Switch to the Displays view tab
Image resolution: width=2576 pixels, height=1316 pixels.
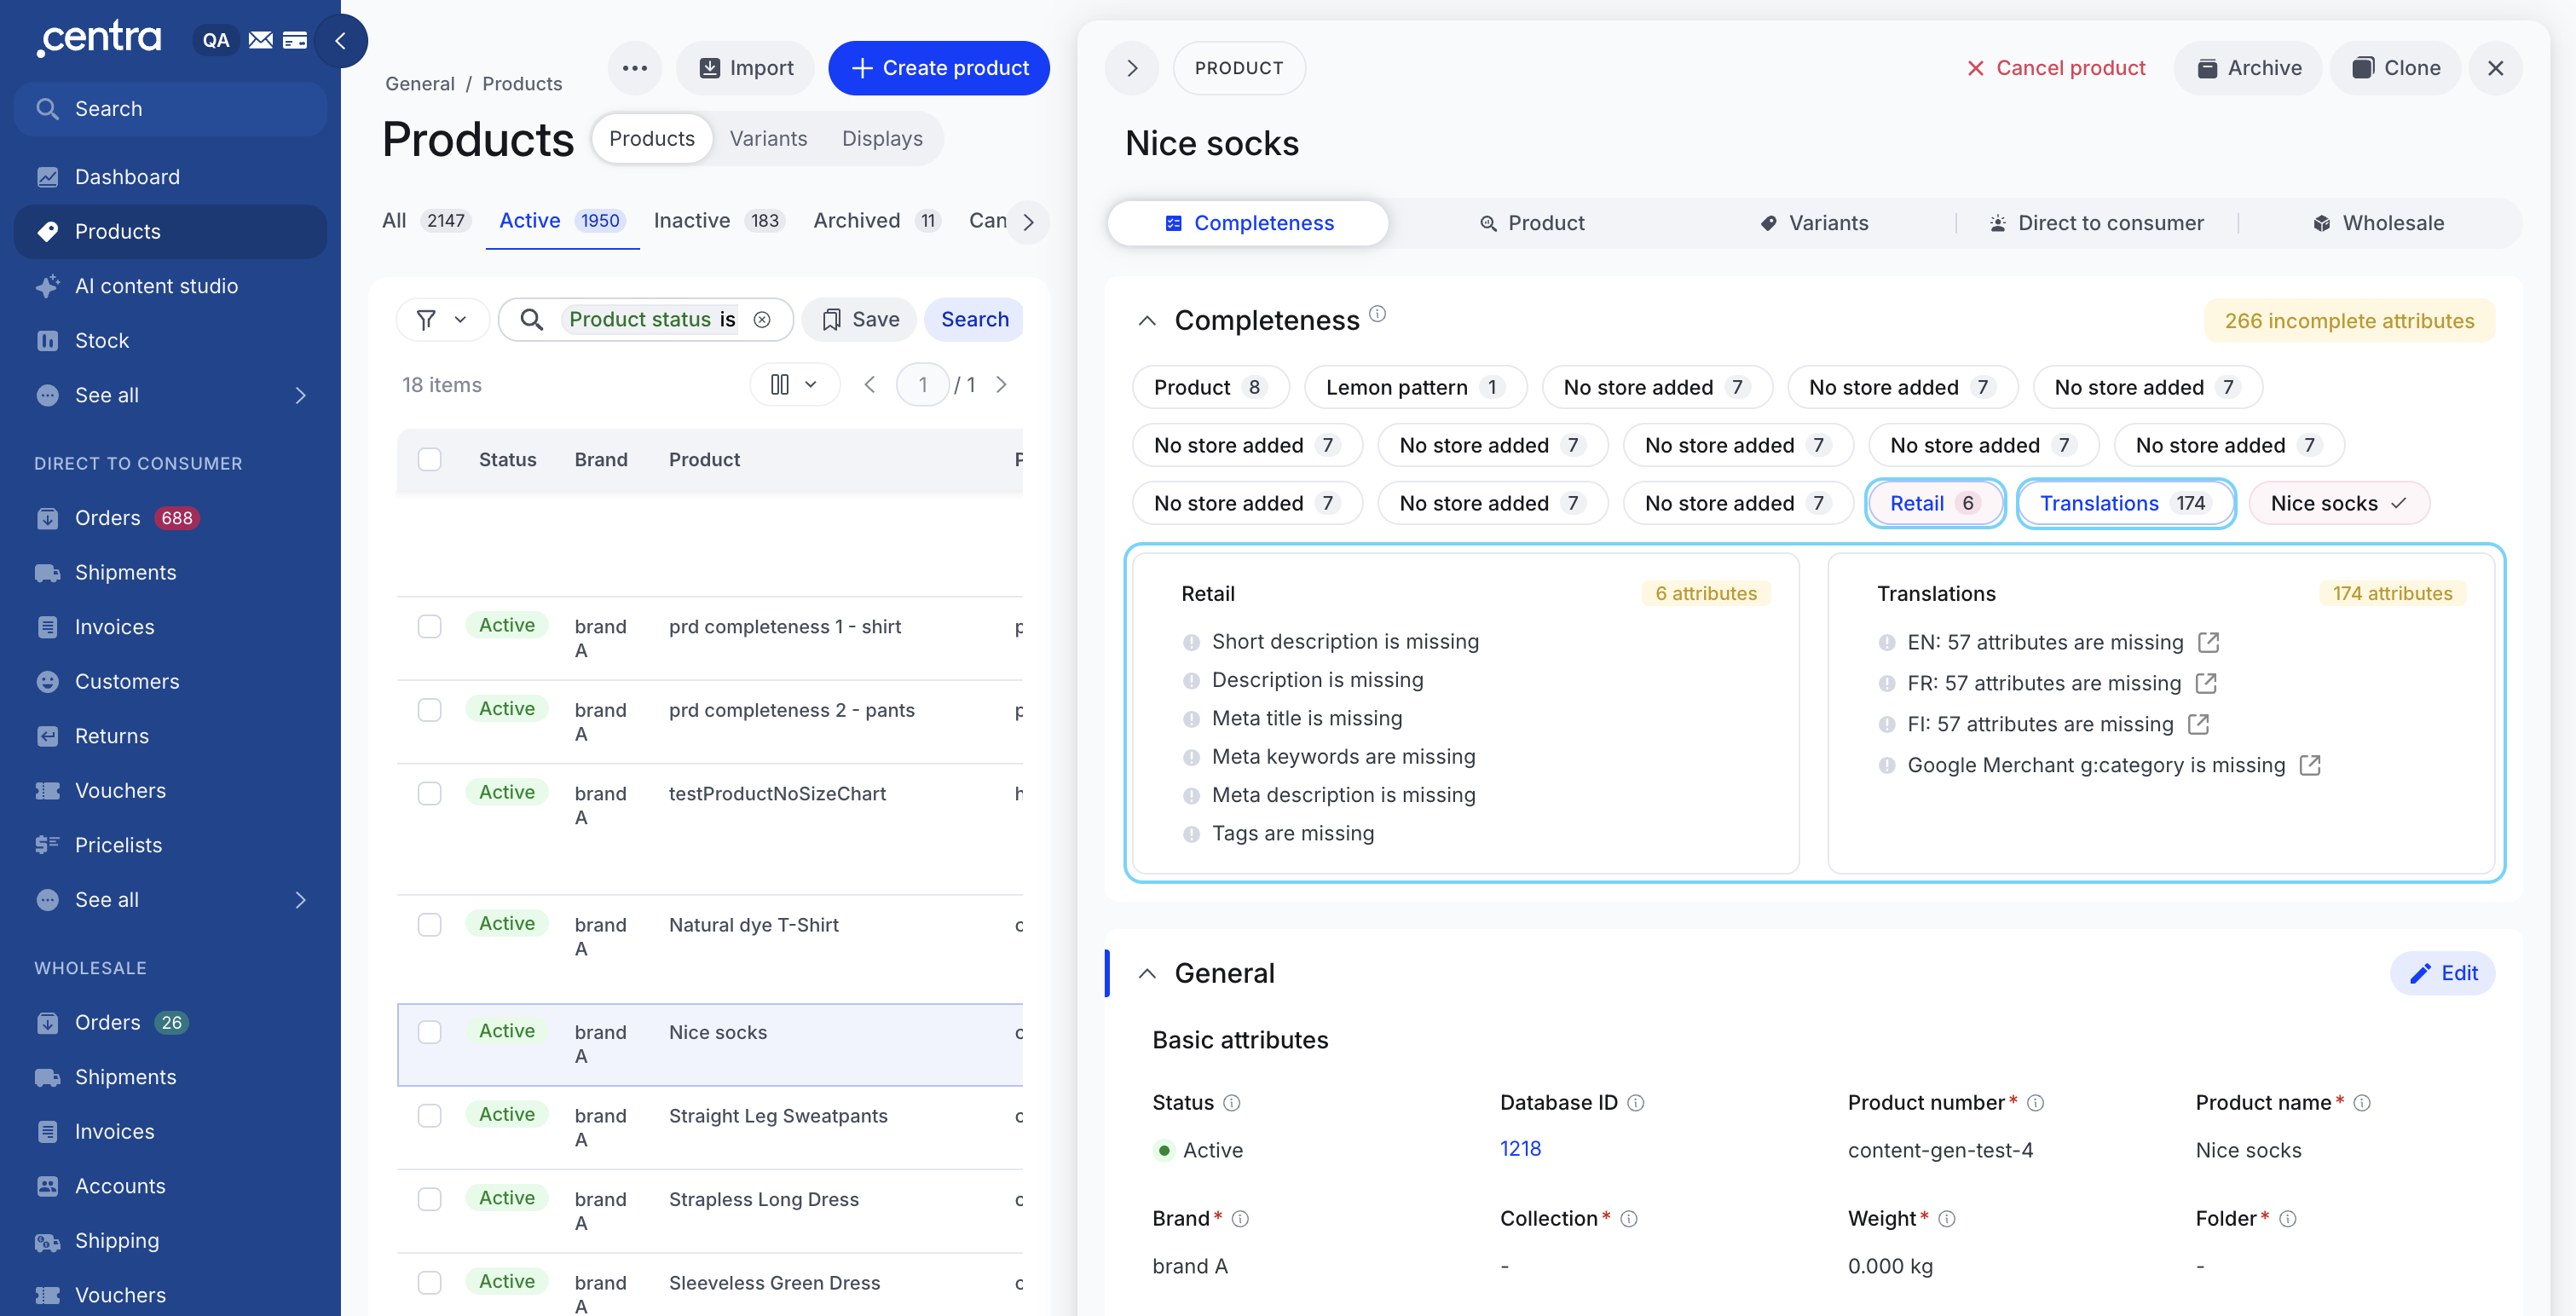point(882,139)
